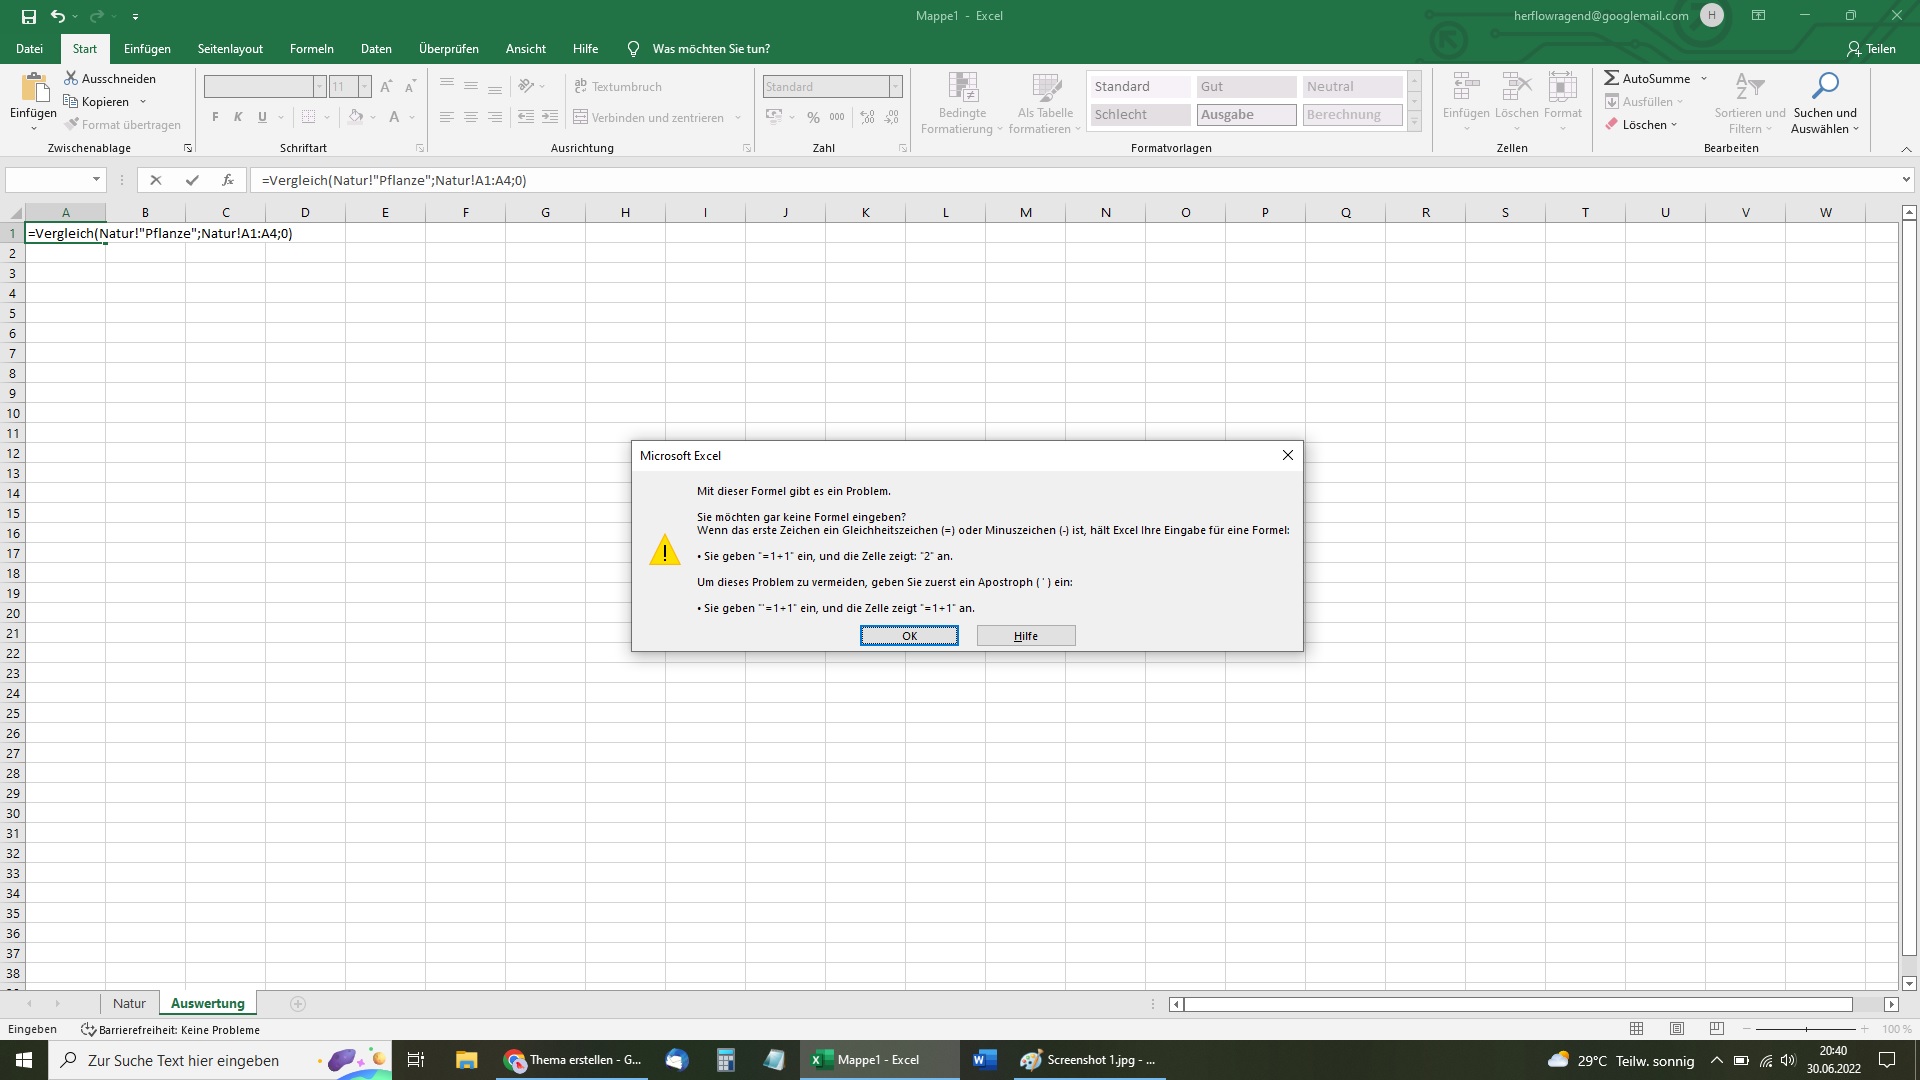Switch to the Daten ribbon tab
This screenshot has width=1920, height=1080.
(x=376, y=48)
